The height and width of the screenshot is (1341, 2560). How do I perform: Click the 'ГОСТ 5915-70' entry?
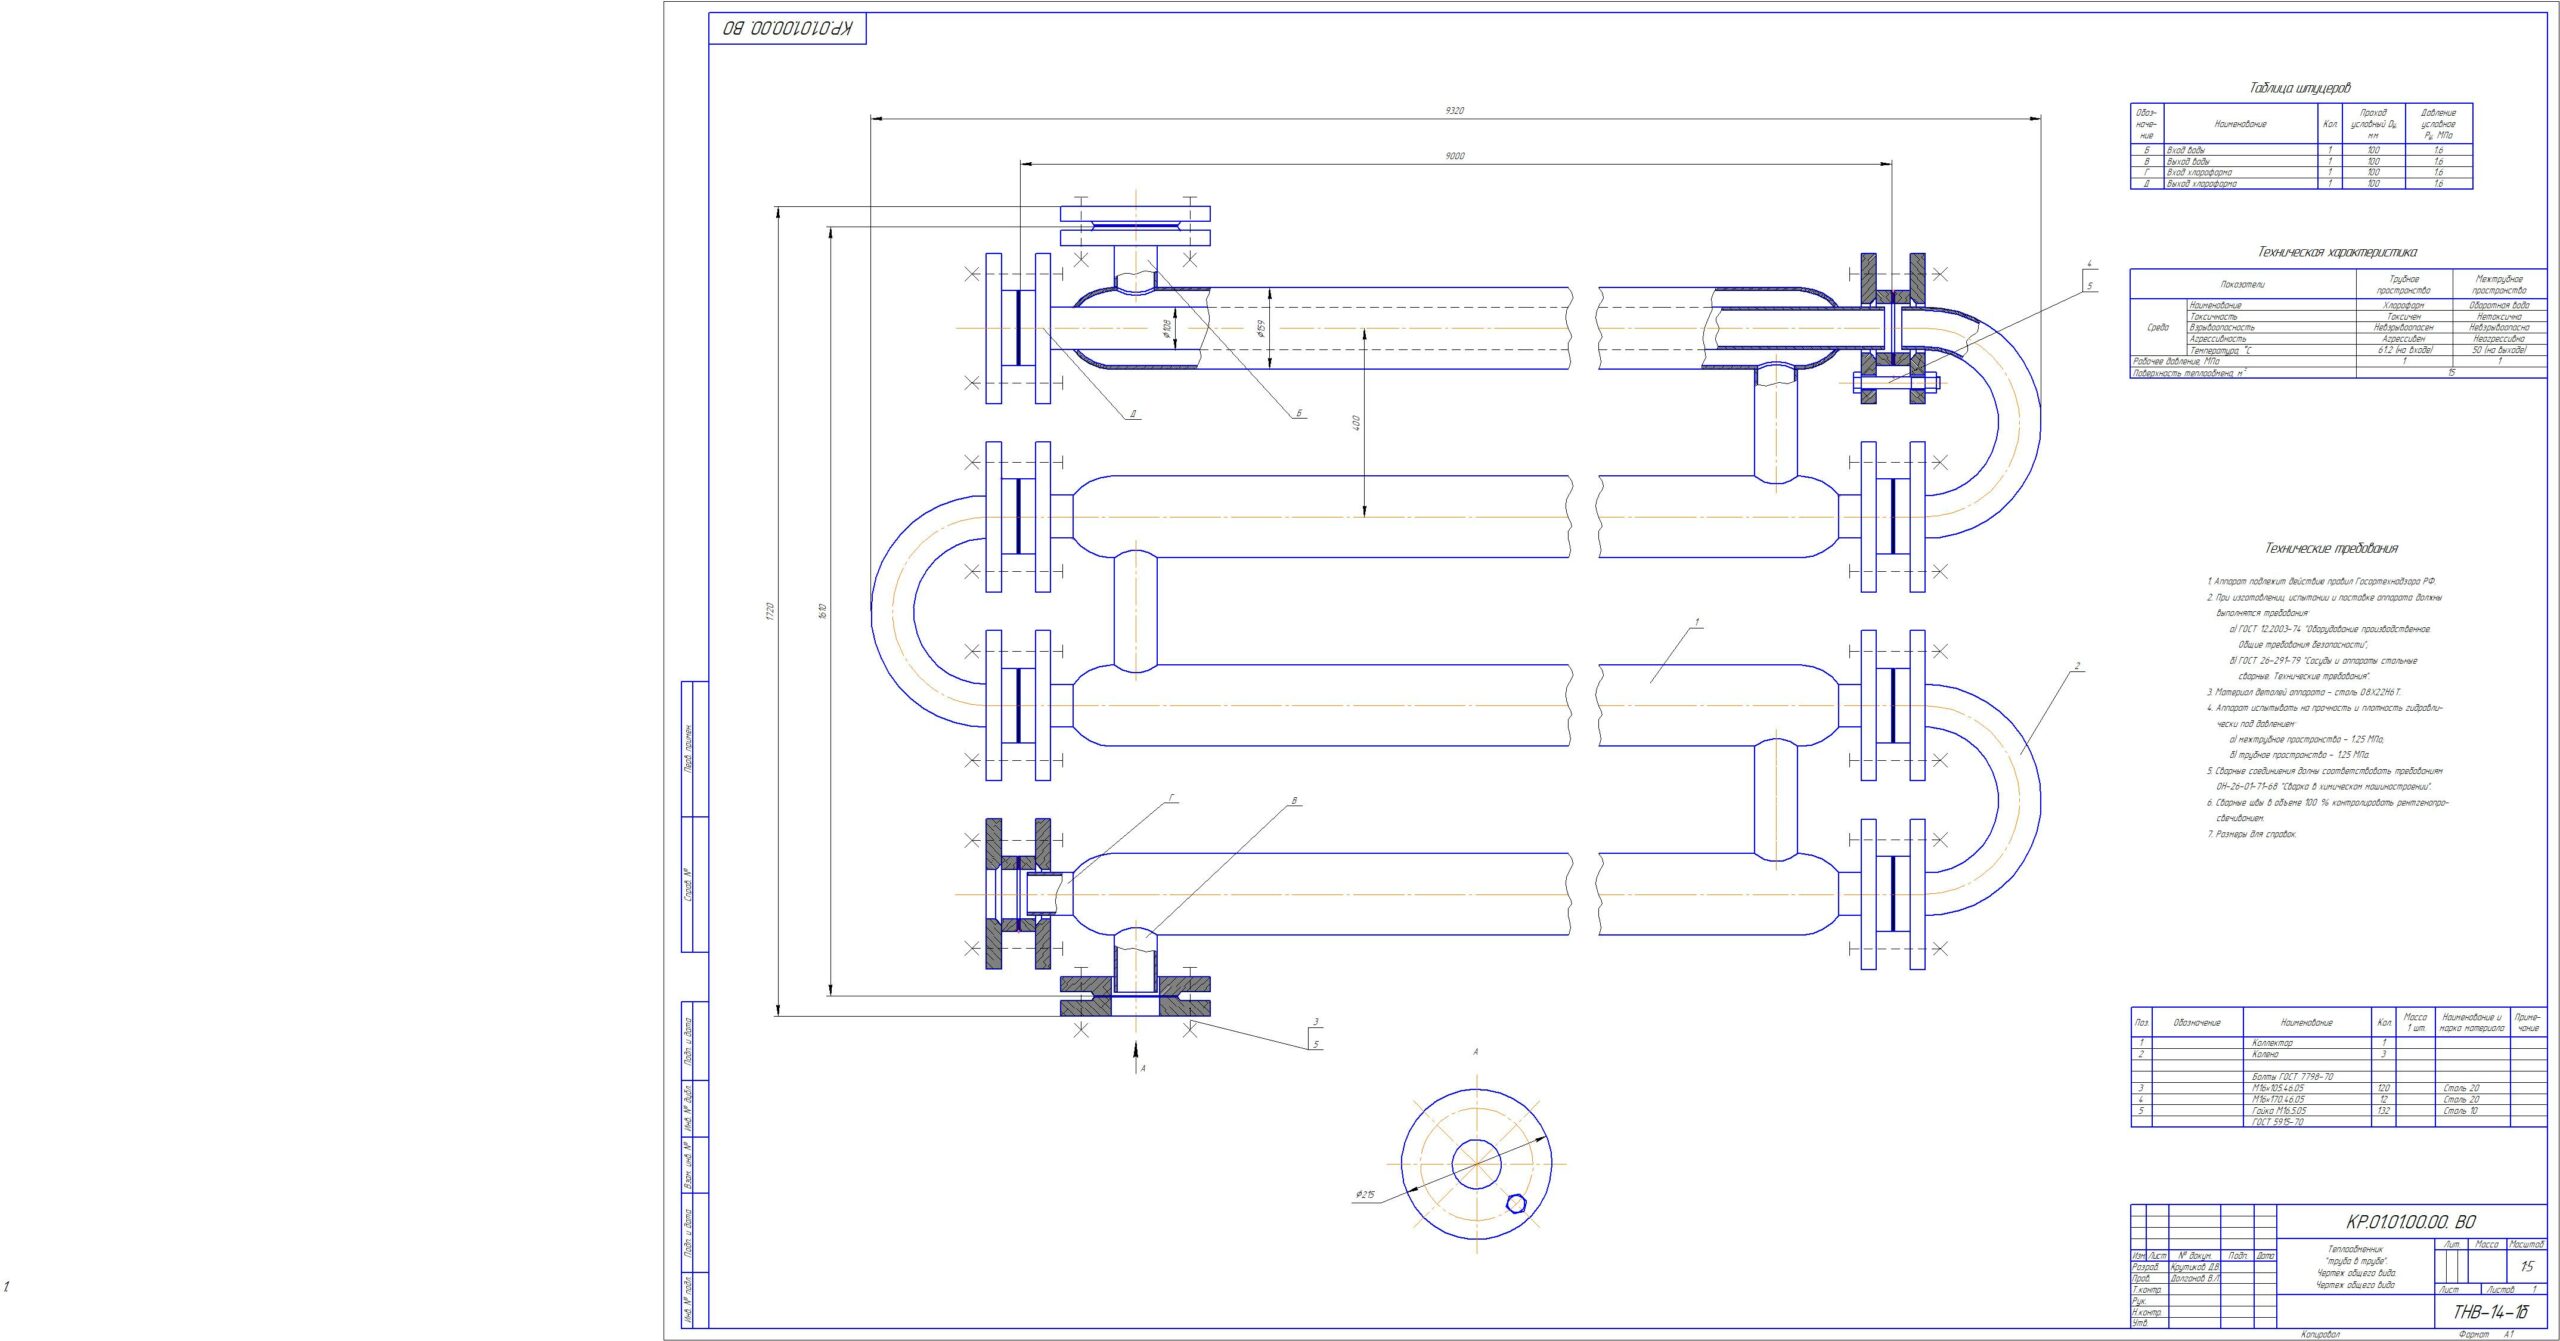tap(2277, 1122)
